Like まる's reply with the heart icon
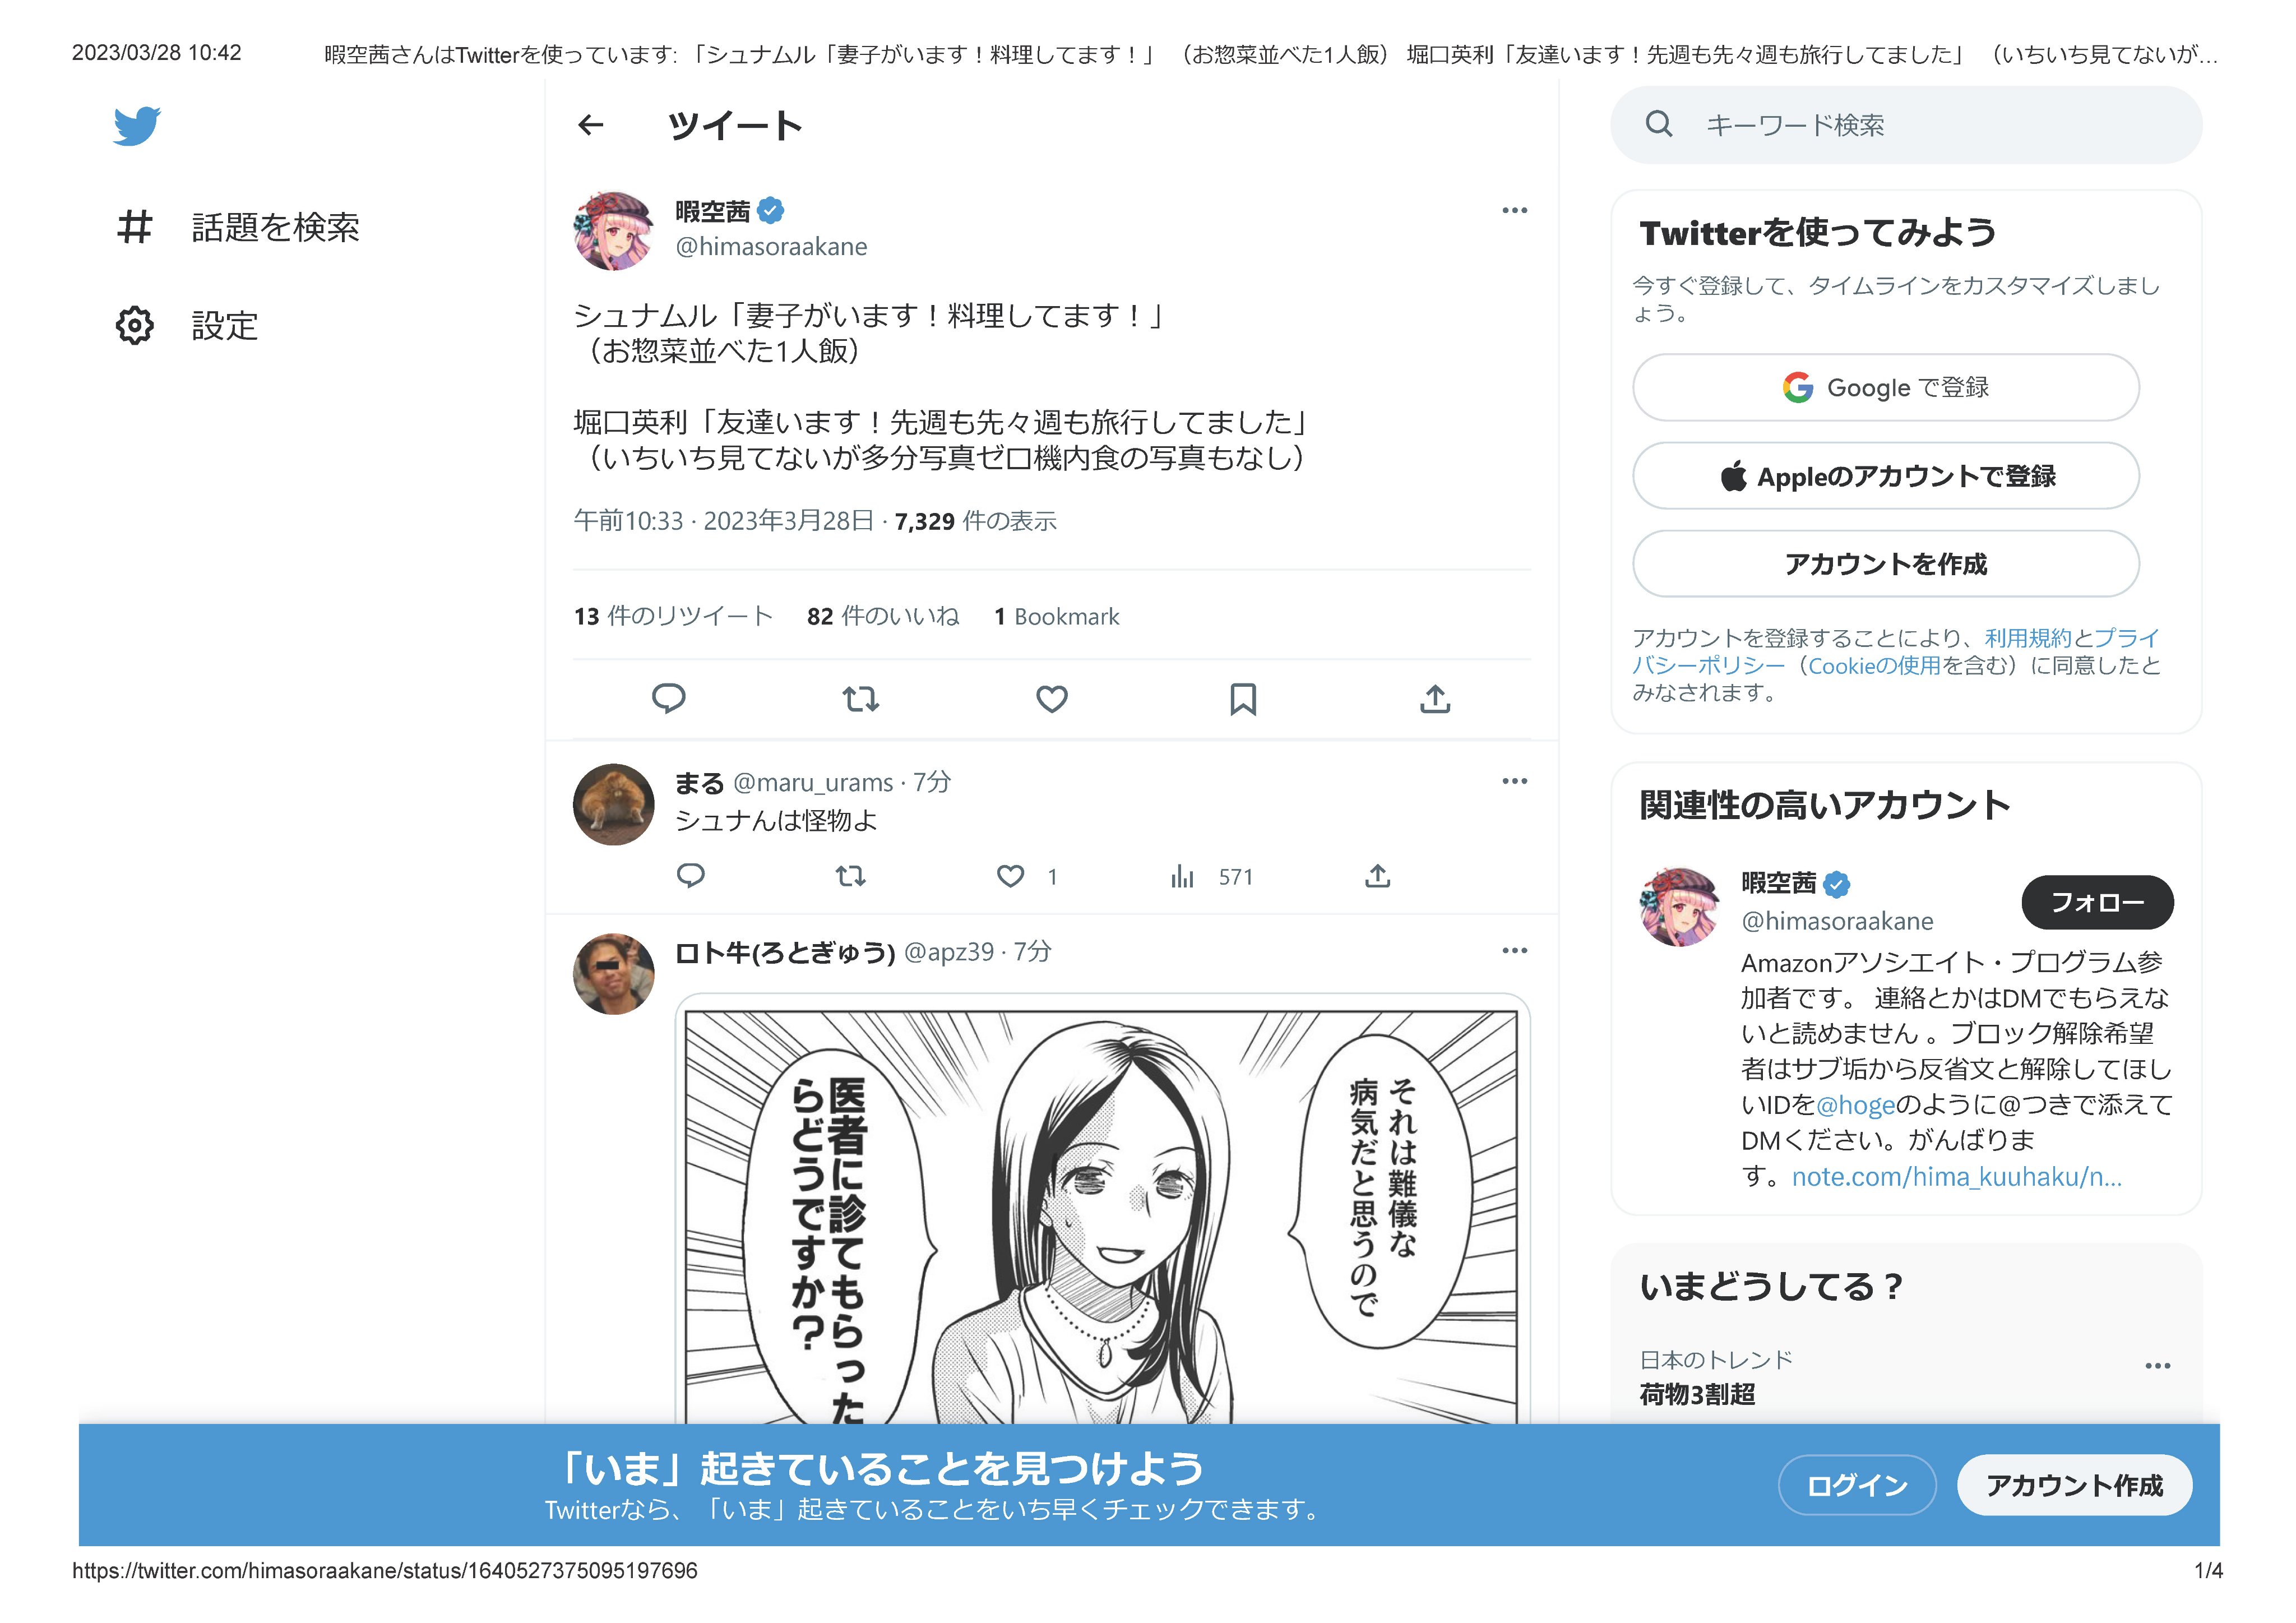Image resolution: width=2296 pixels, height=1623 pixels. tap(1011, 877)
